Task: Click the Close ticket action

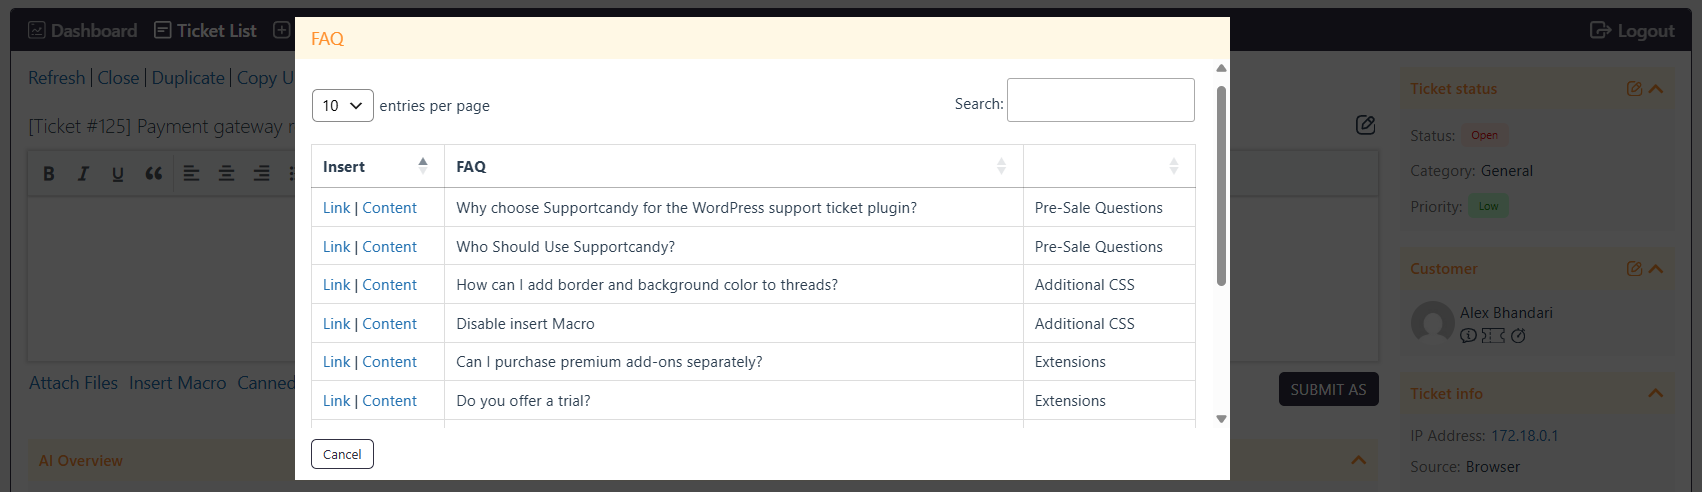Action: pyautogui.click(x=118, y=78)
